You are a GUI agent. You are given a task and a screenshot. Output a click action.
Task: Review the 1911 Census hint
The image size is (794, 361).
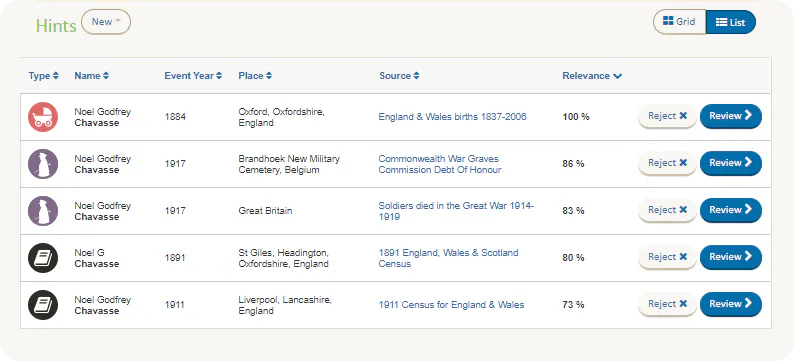731,304
